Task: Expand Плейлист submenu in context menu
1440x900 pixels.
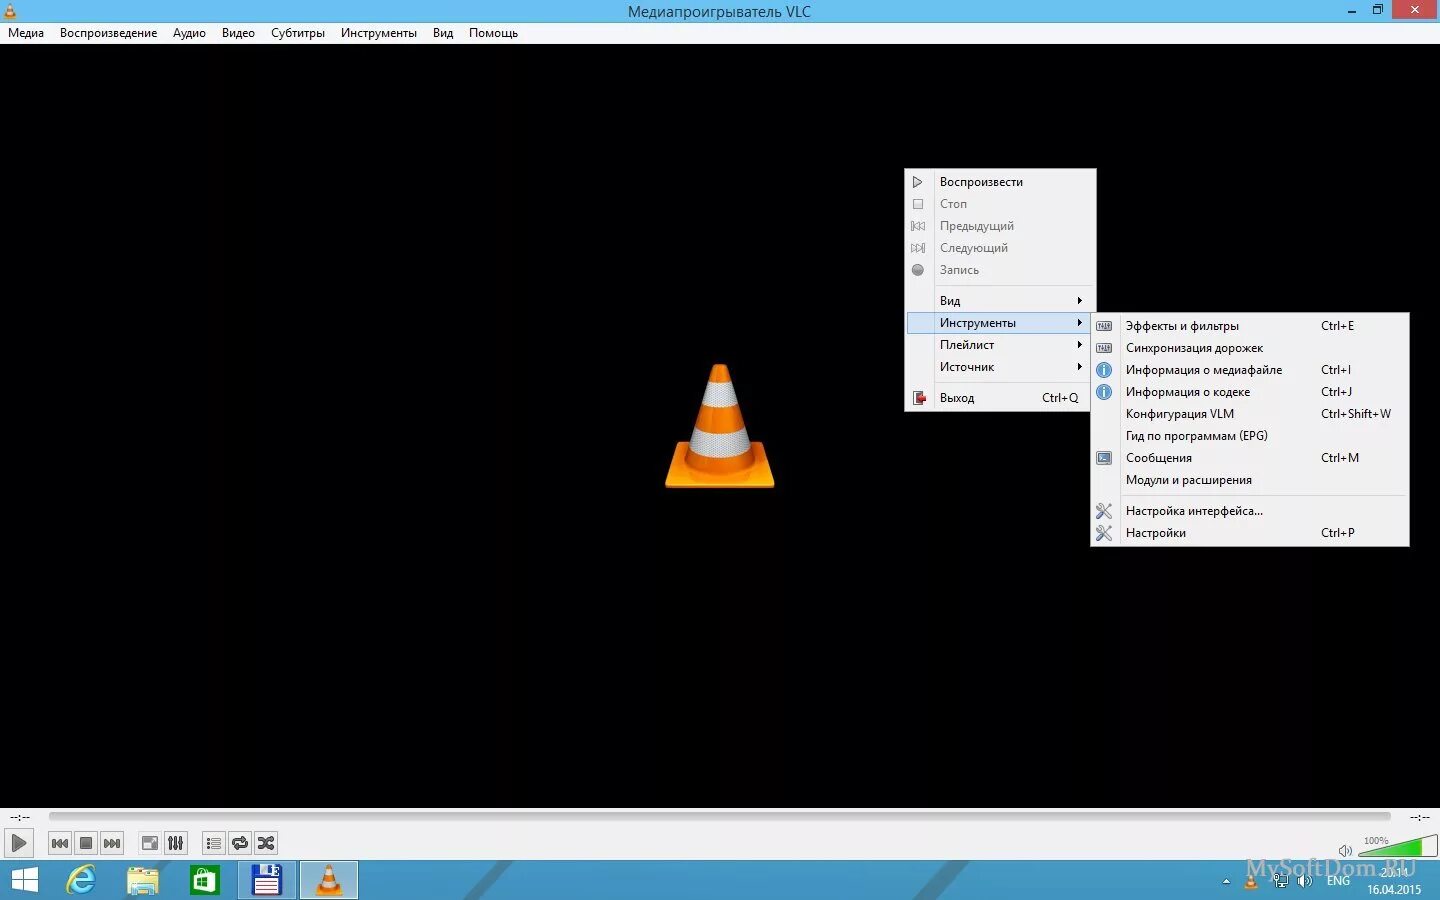Action: tap(1000, 345)
